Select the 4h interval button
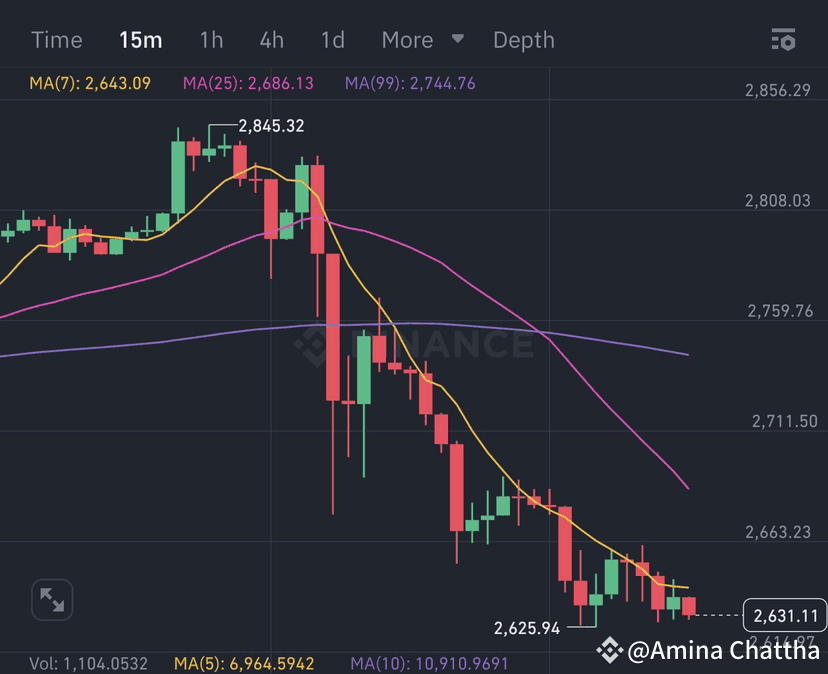This screenshot has width=828, height=674. click(x=271, y=40)
